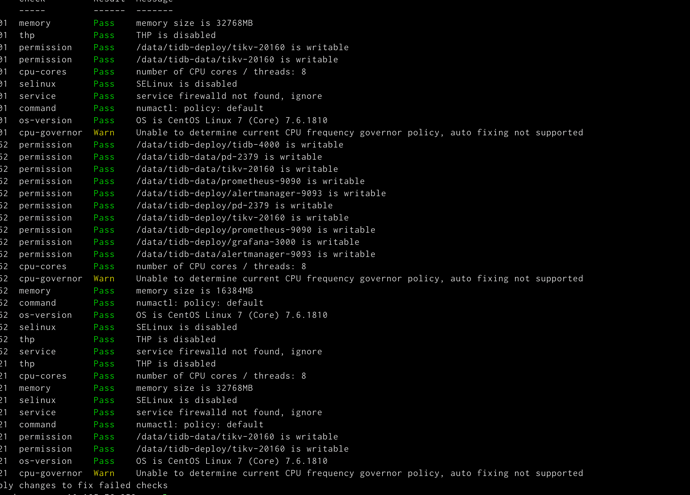
Task: Click the top 'THP is disabled' message
Action: pos(176,35)
